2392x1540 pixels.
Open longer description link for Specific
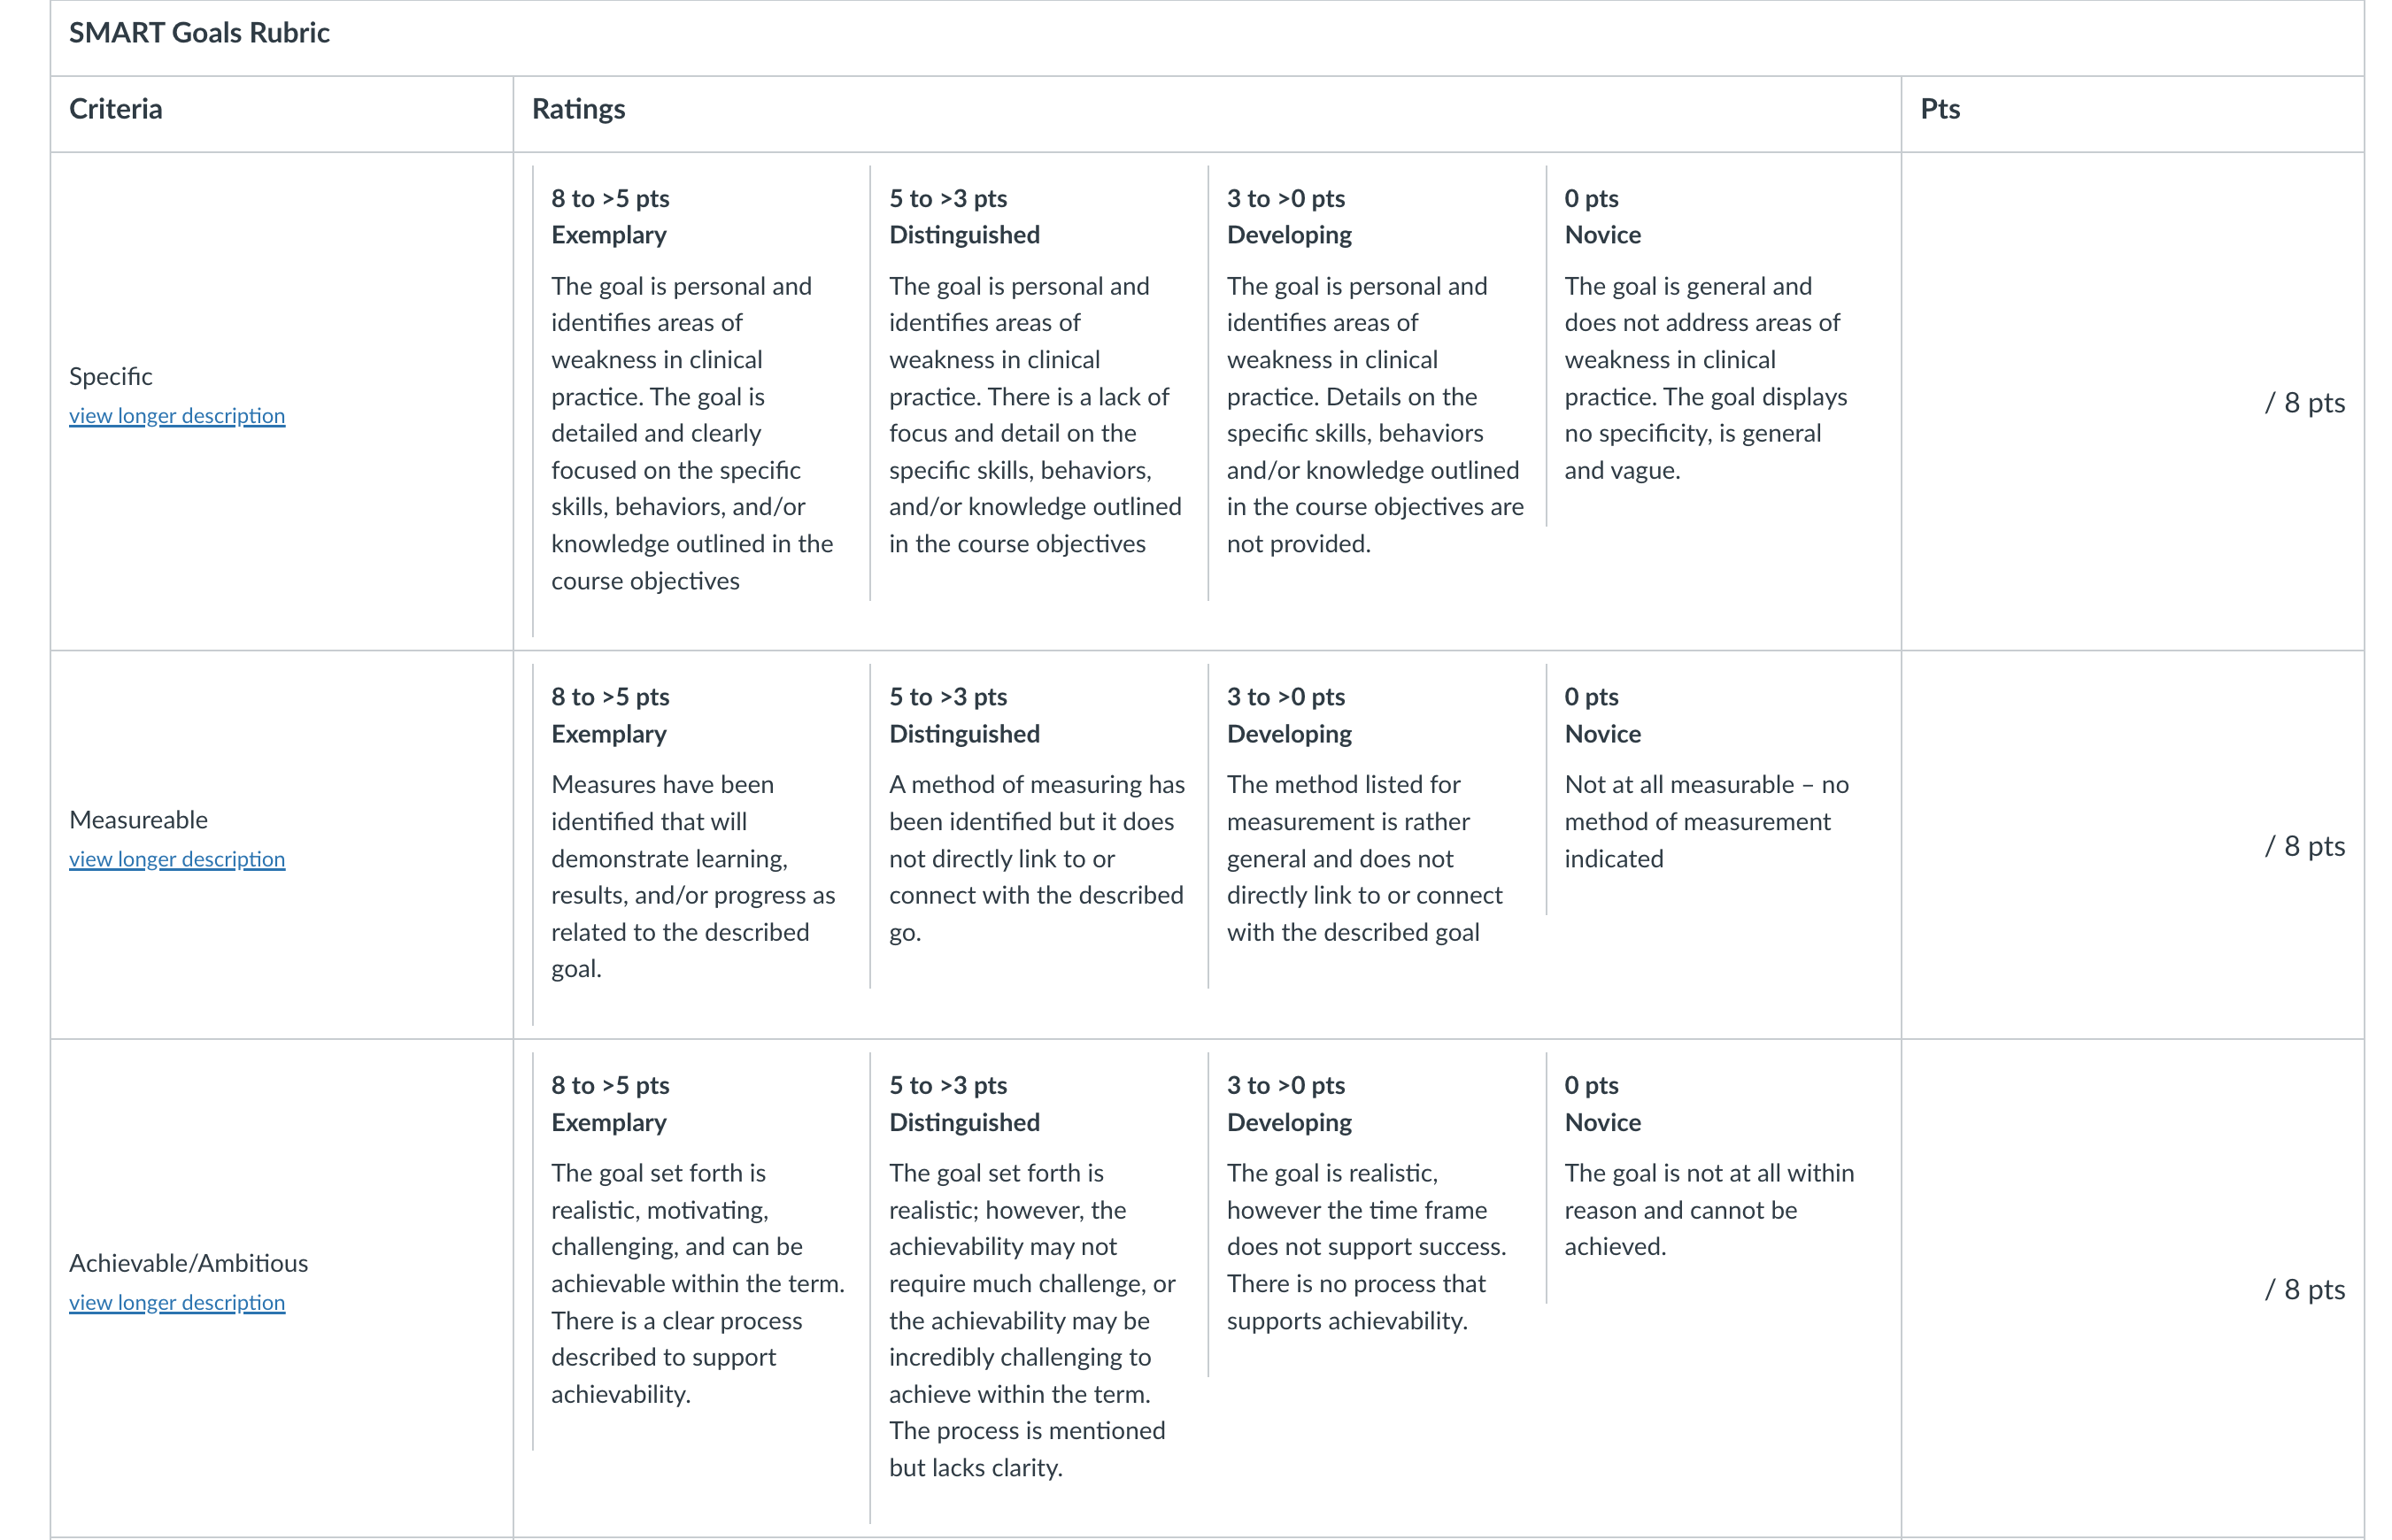[177, 415]
